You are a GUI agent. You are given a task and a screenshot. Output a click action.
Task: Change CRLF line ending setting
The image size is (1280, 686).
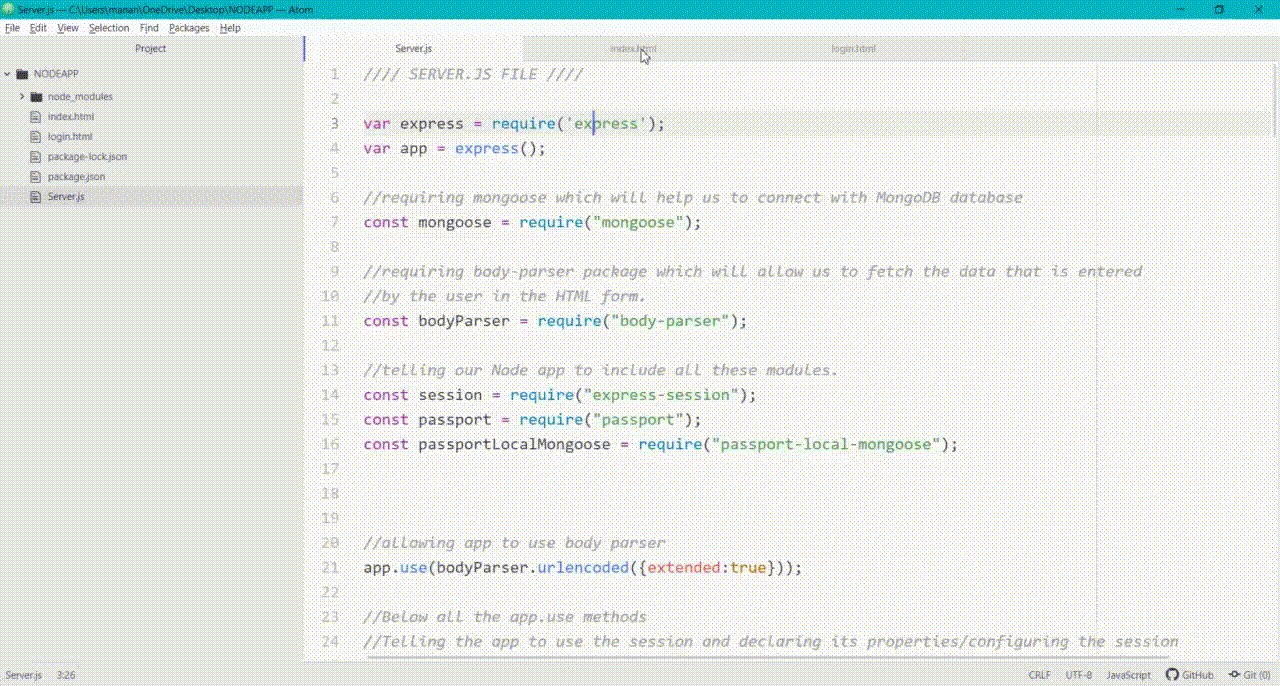1039,675
